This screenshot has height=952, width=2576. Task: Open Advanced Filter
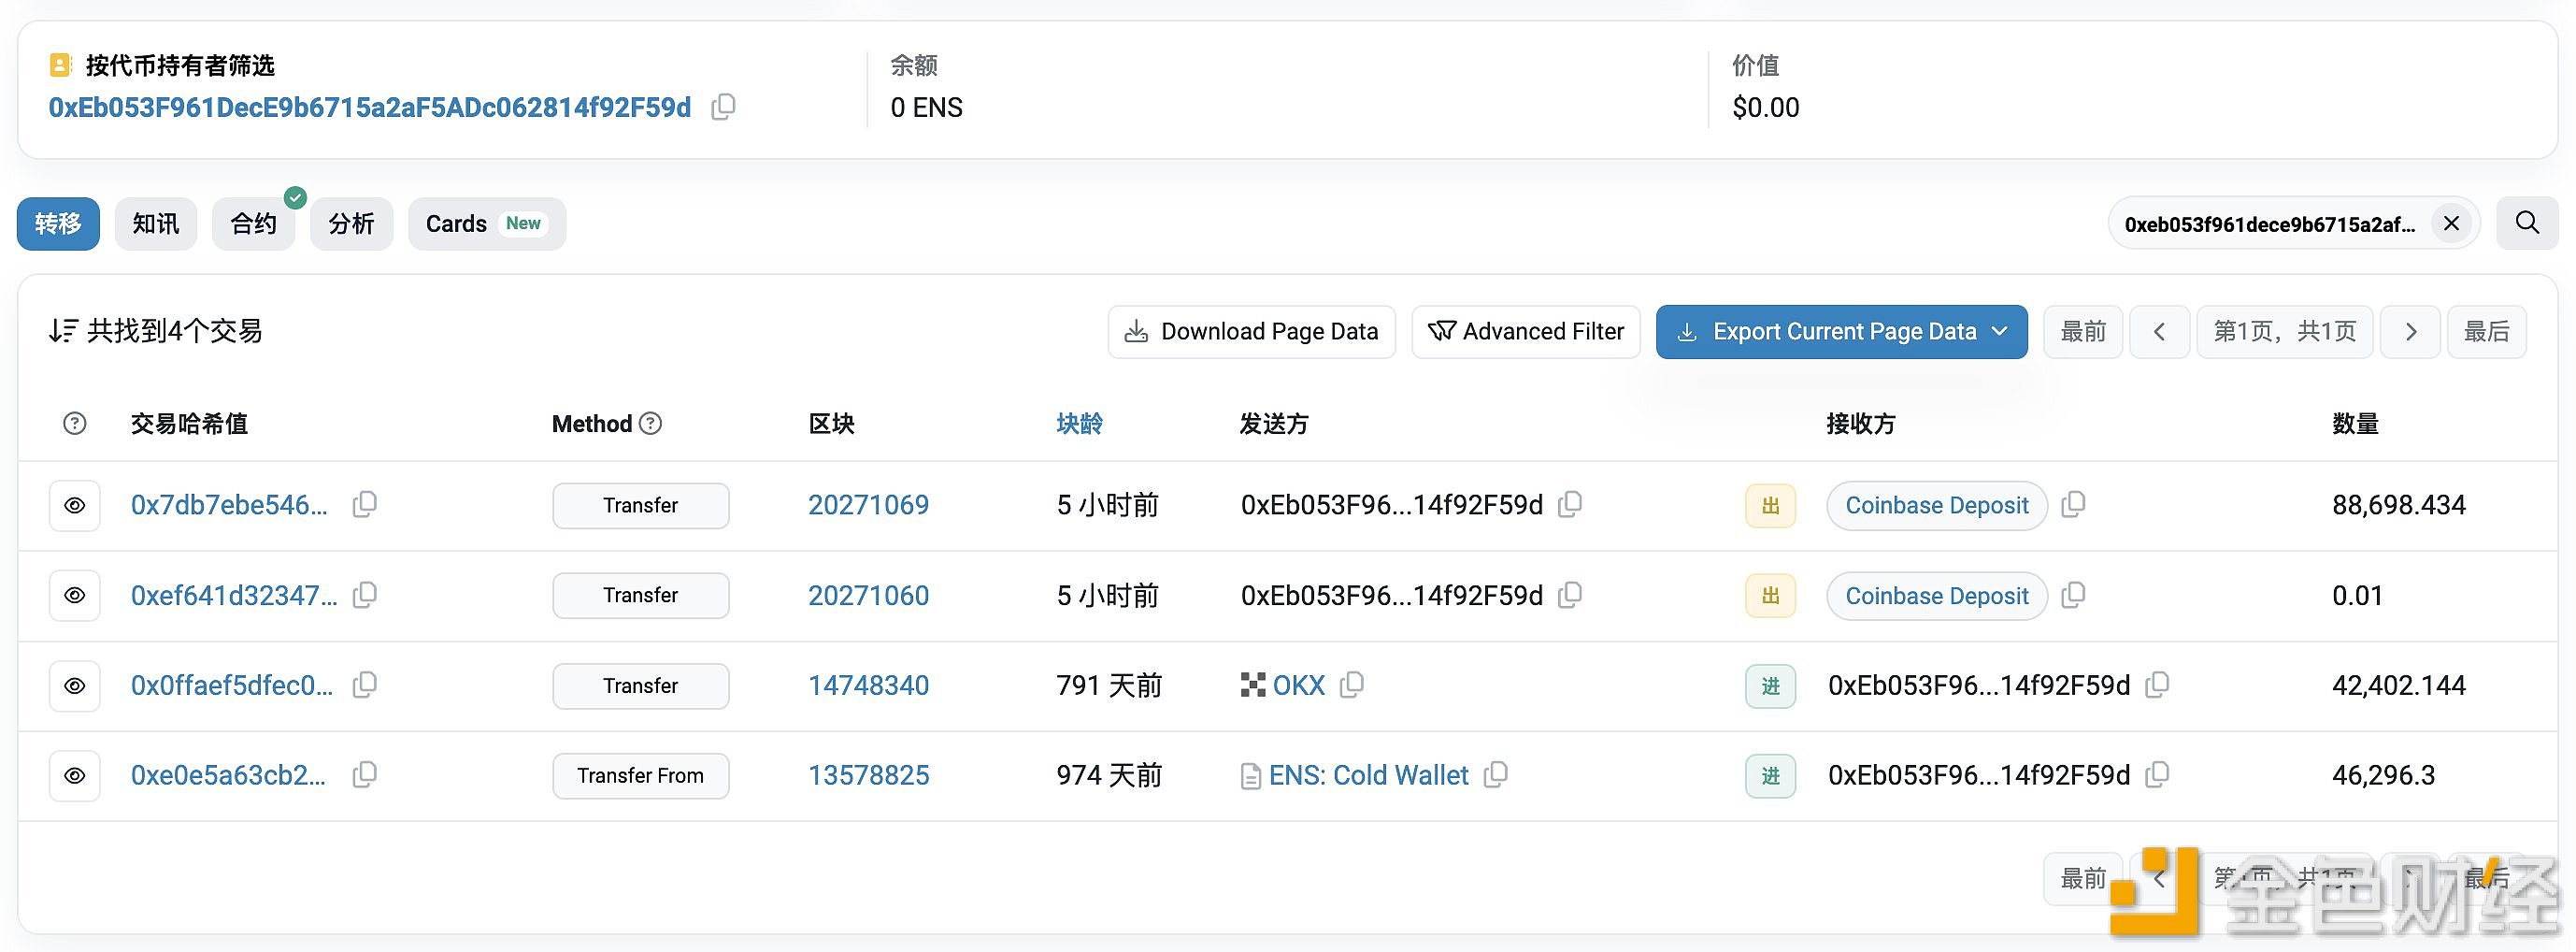pos(1526,331)
